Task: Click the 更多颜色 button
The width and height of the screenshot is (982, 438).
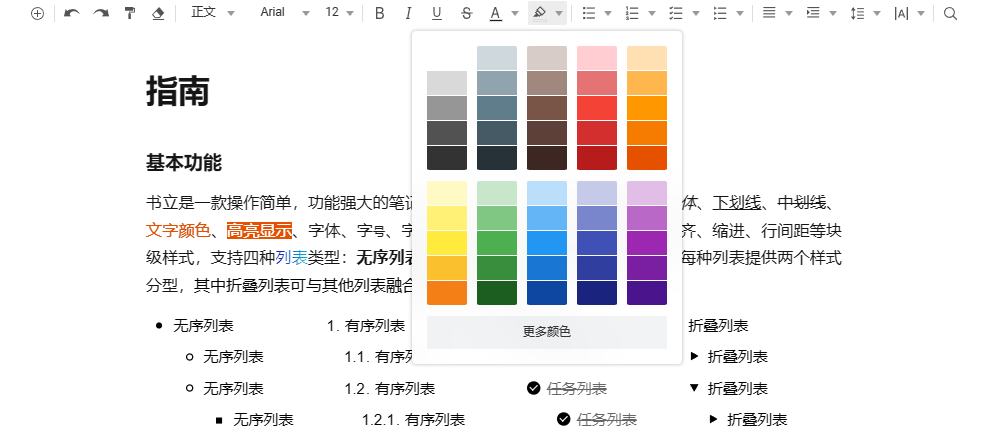Action: [x=547, y=332]
